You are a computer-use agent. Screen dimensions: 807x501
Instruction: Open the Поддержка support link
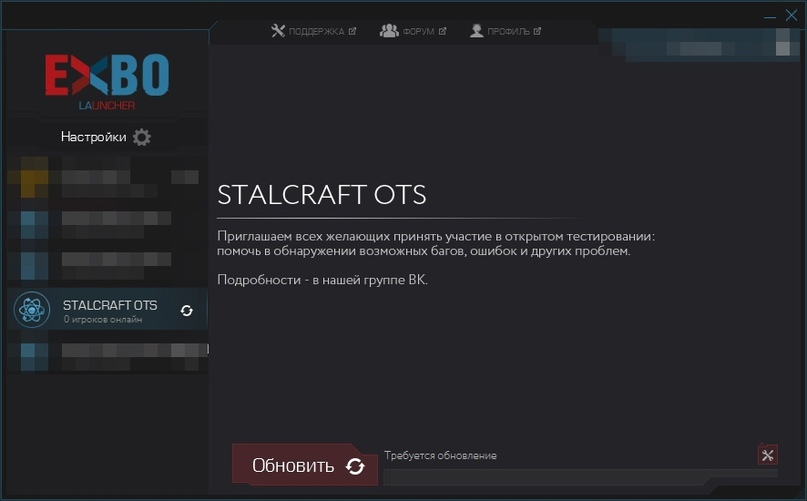click(313, 31)
